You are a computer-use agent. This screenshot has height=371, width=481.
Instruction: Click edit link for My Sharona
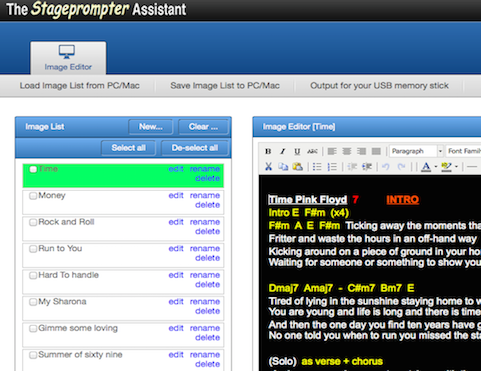click(176, 302)
